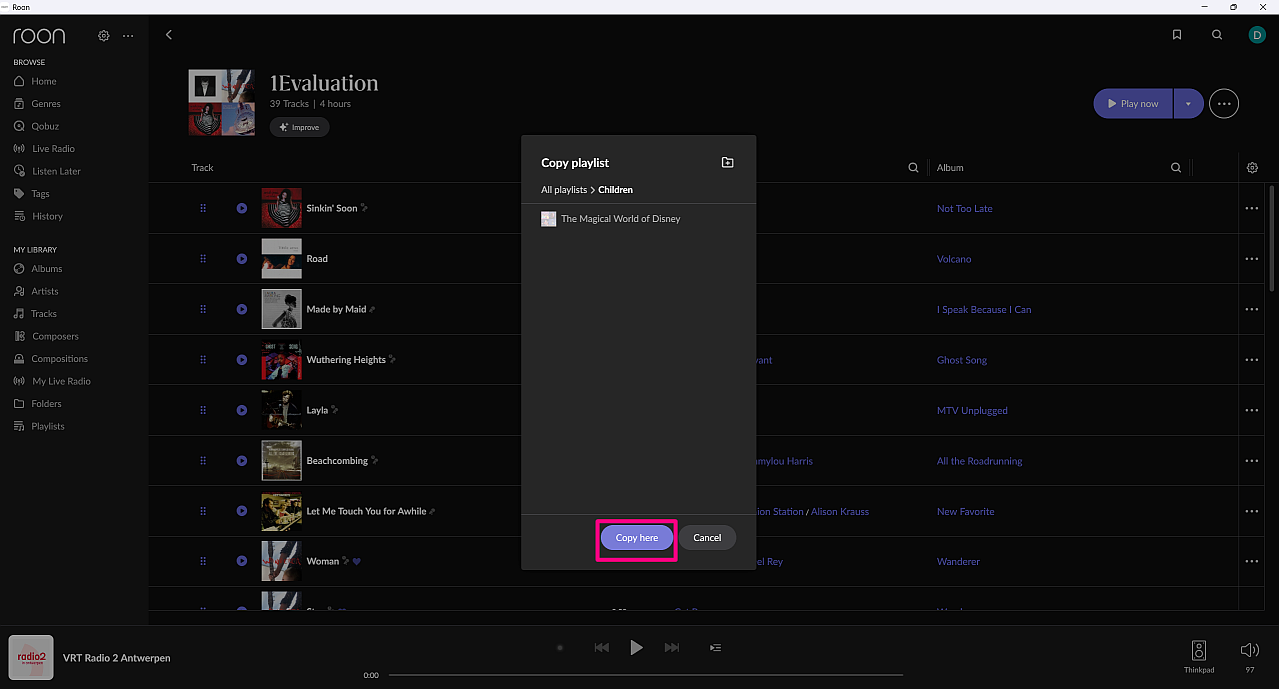Open the volume control icon

[1249, 651]
